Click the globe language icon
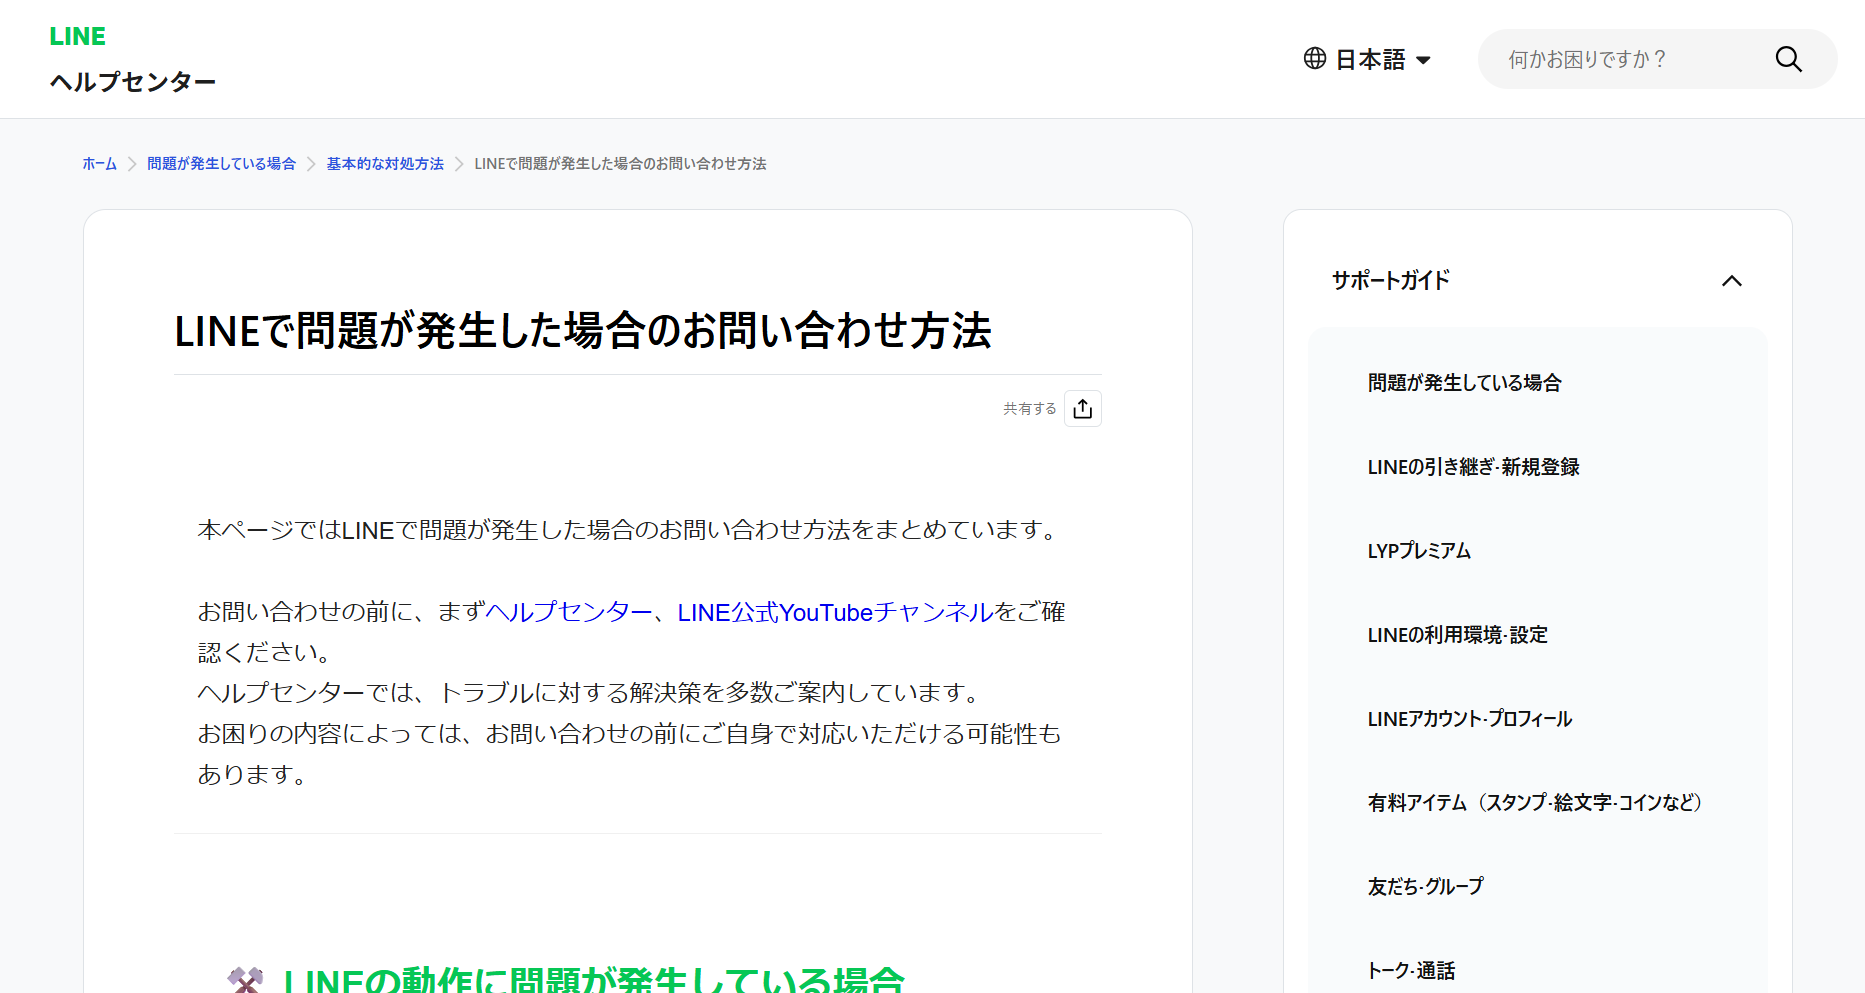Image resolution: width=1865 pixels, height=993 pixels. point(1315,59)
